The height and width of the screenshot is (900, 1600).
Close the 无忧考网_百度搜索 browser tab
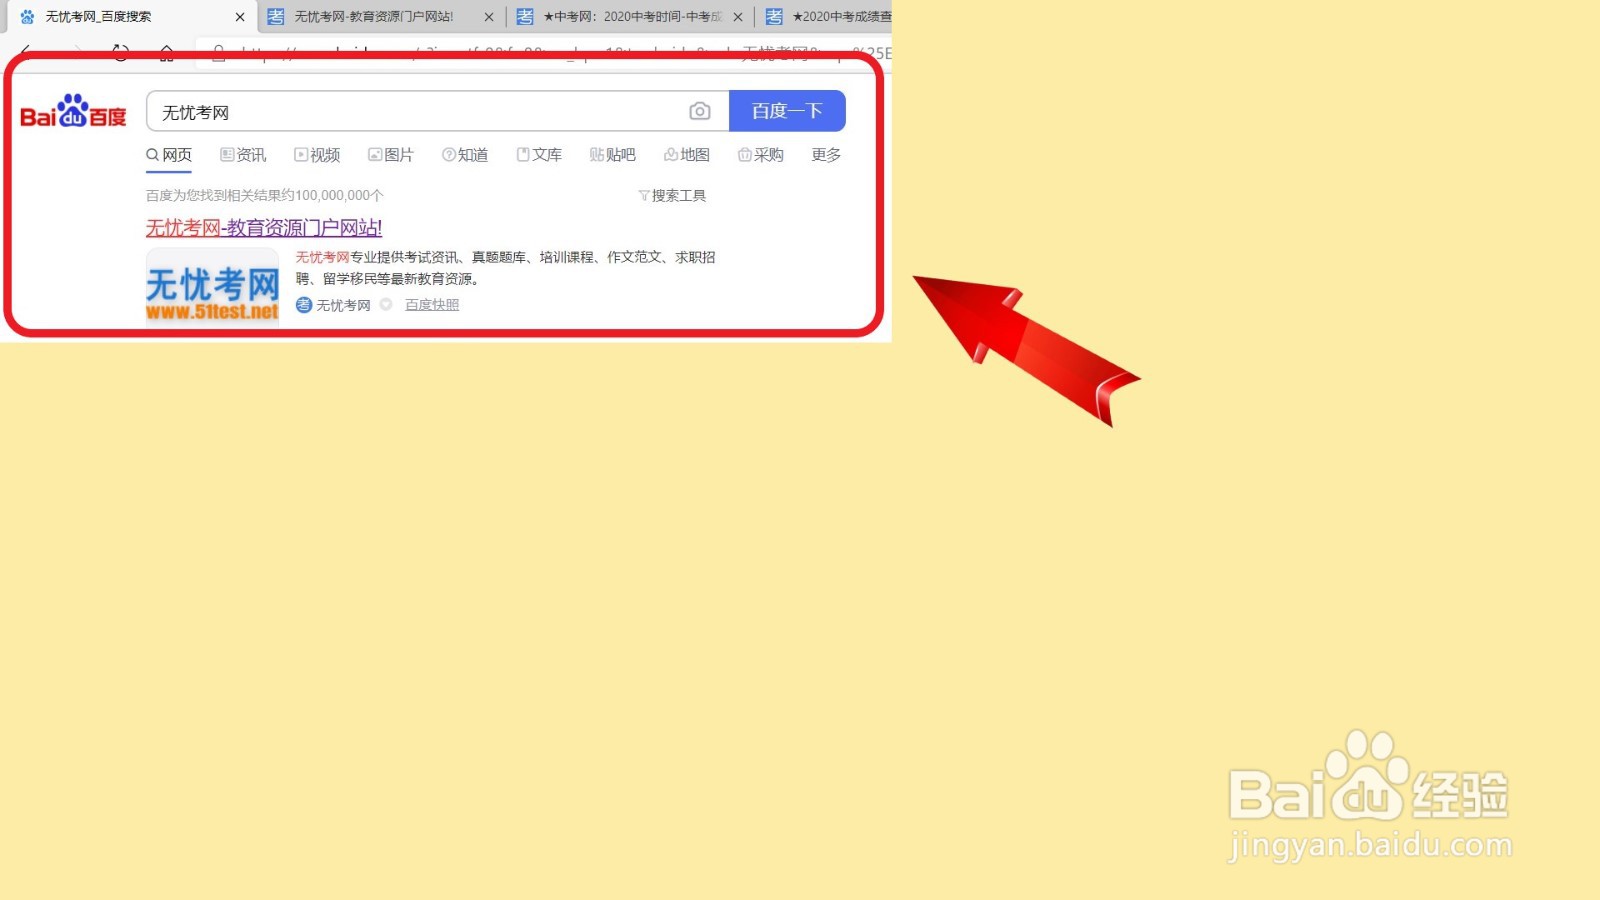pos(240,17)
